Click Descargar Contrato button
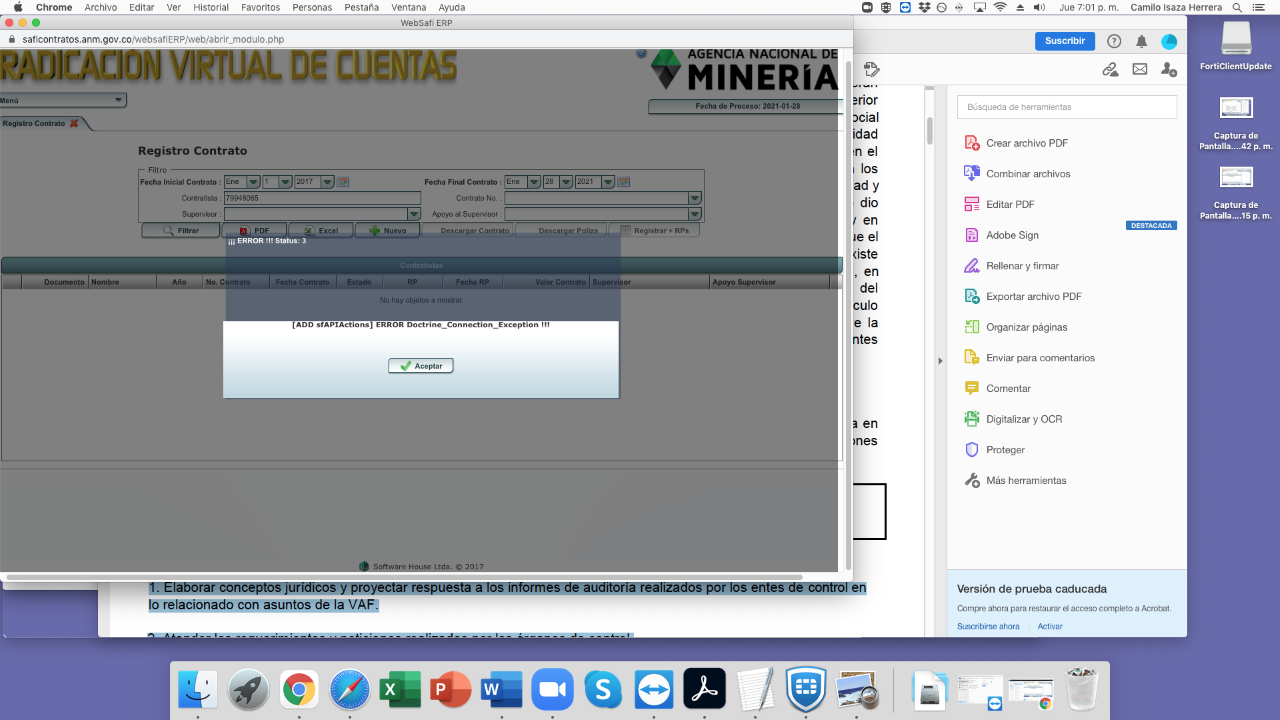1280x720 pixels. 466,230
